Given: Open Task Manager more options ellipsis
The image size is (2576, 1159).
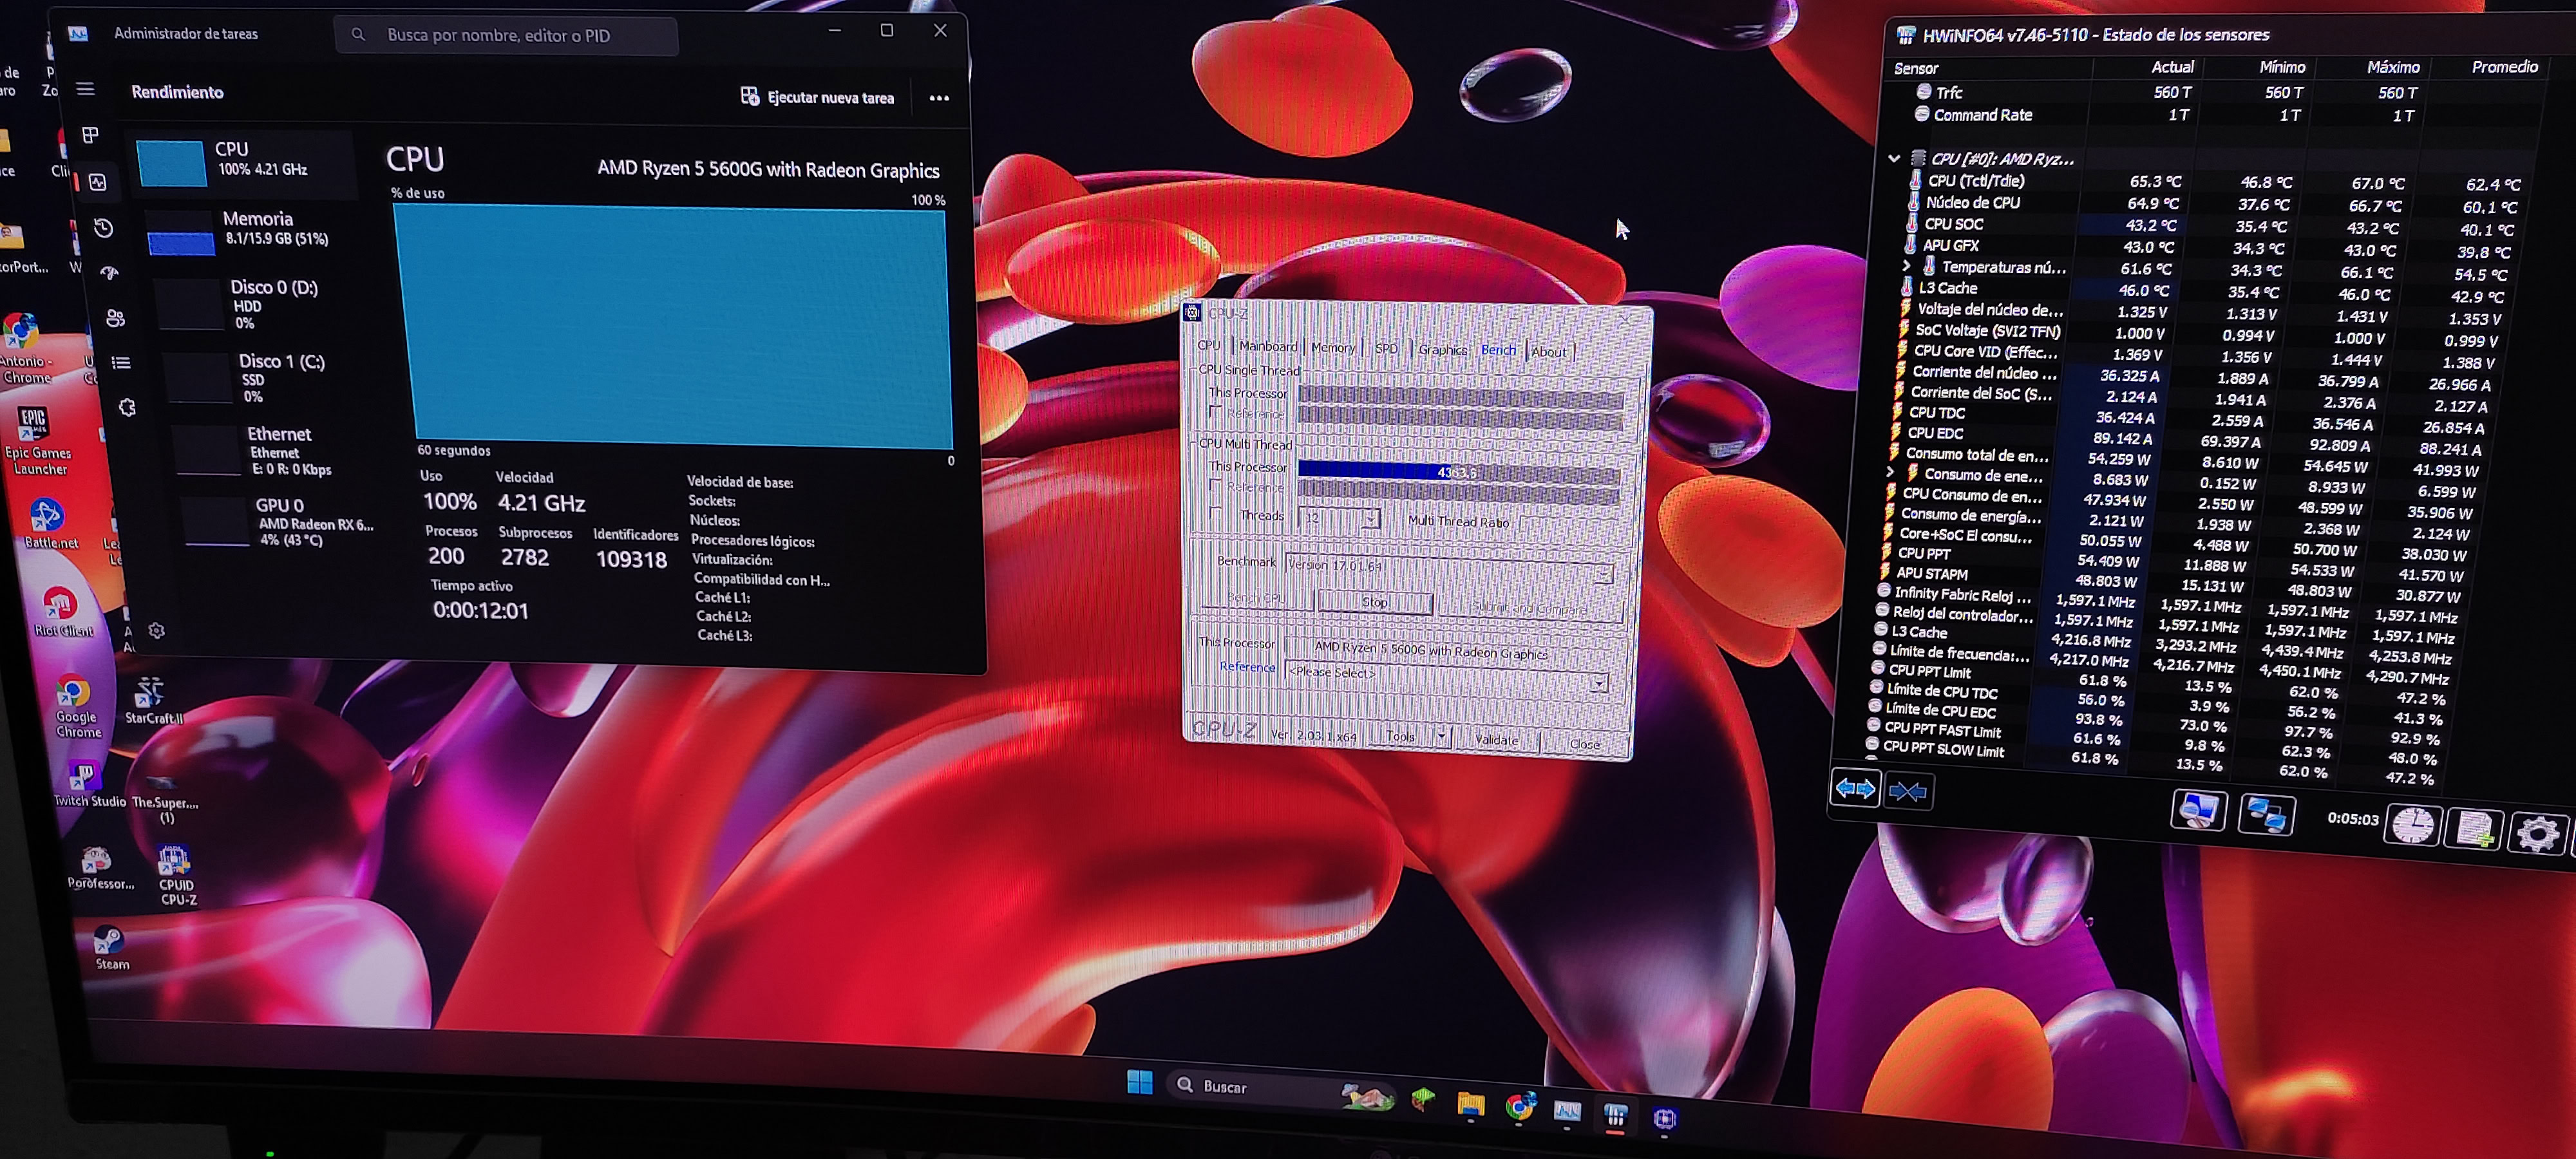Looking at the screenshot, I should click(939, 98).
